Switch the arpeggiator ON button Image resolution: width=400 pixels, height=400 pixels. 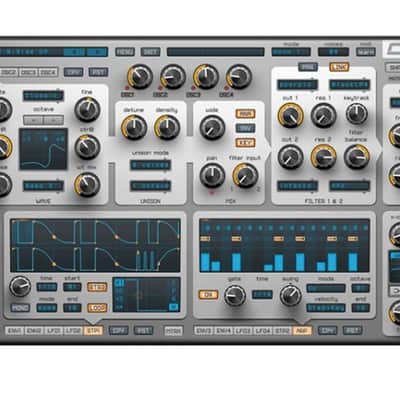208,295
